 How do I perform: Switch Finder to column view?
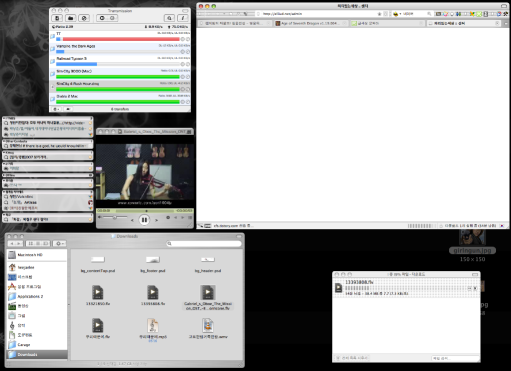[46, 244]
